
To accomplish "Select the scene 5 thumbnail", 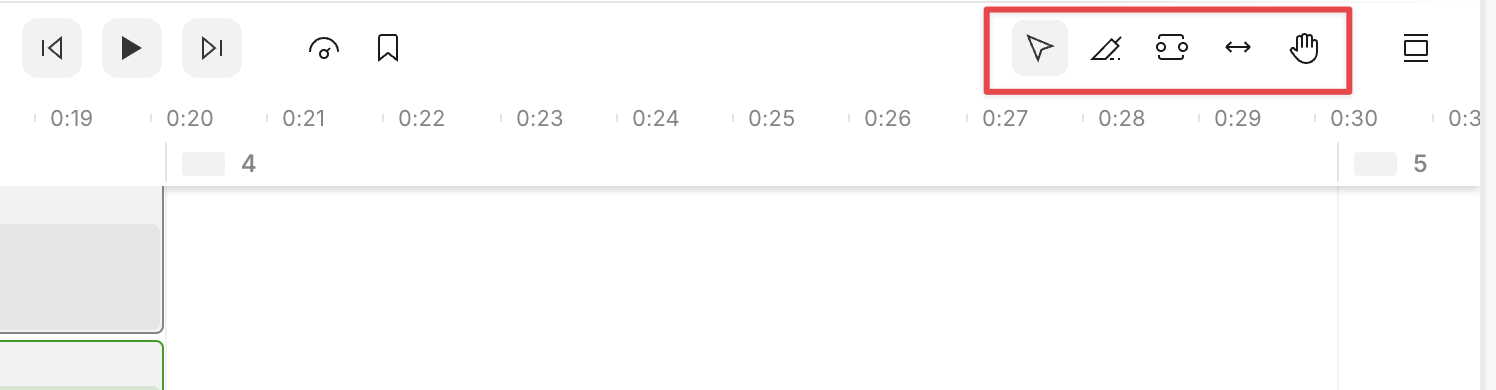I will [x=1375, y=164].
